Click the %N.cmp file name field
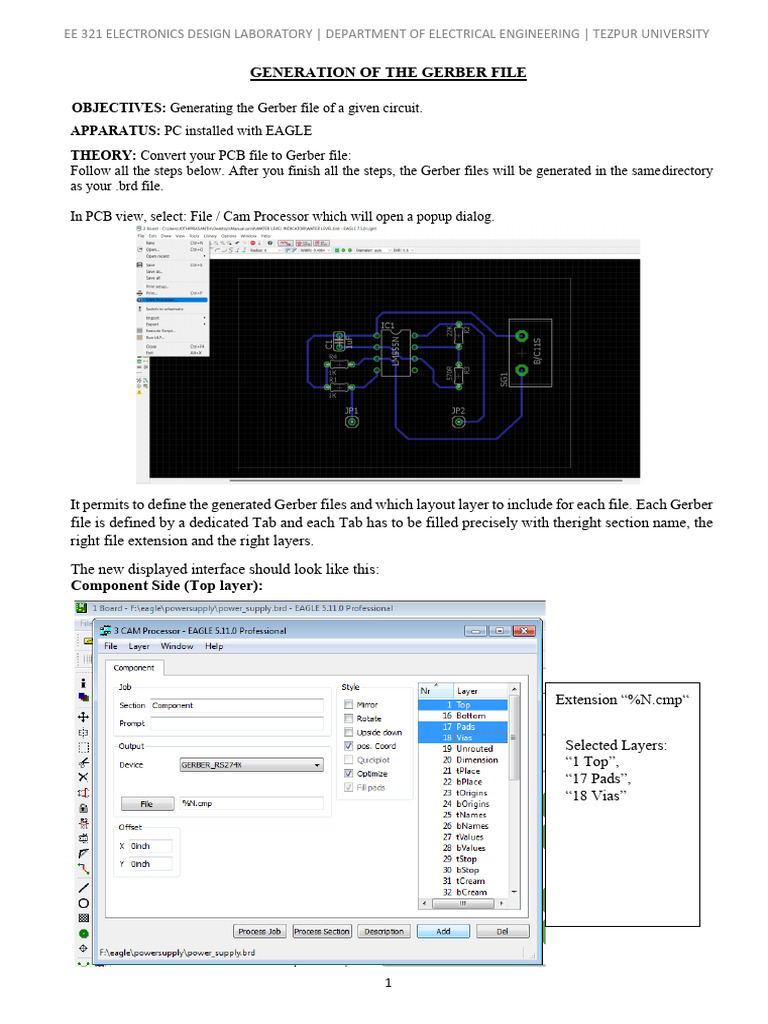The image size is (768, 1024). point(251,803)
